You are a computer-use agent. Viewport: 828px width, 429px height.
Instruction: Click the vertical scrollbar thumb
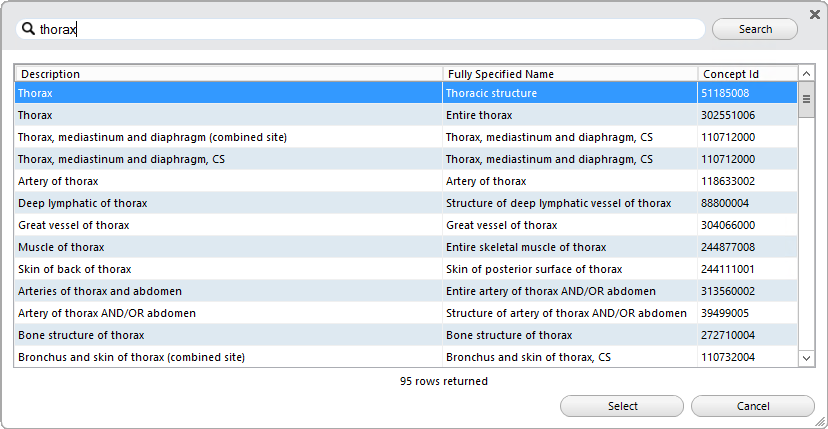[x=806, y=99]
